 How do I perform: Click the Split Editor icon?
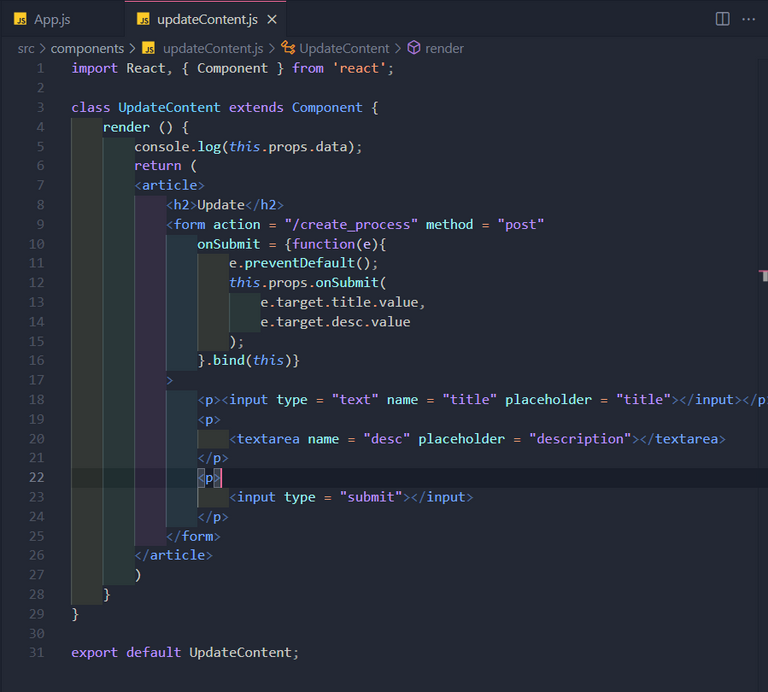pos(722,19)
